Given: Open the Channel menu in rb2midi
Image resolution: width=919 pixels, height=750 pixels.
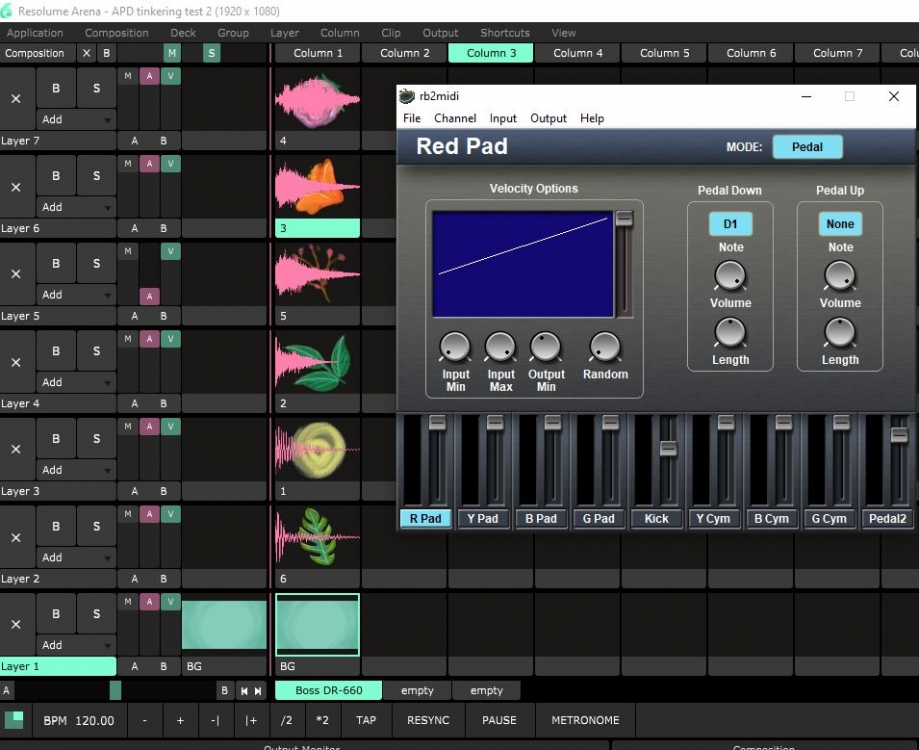Looking at the screenshot, I should [x=454, y=118].
